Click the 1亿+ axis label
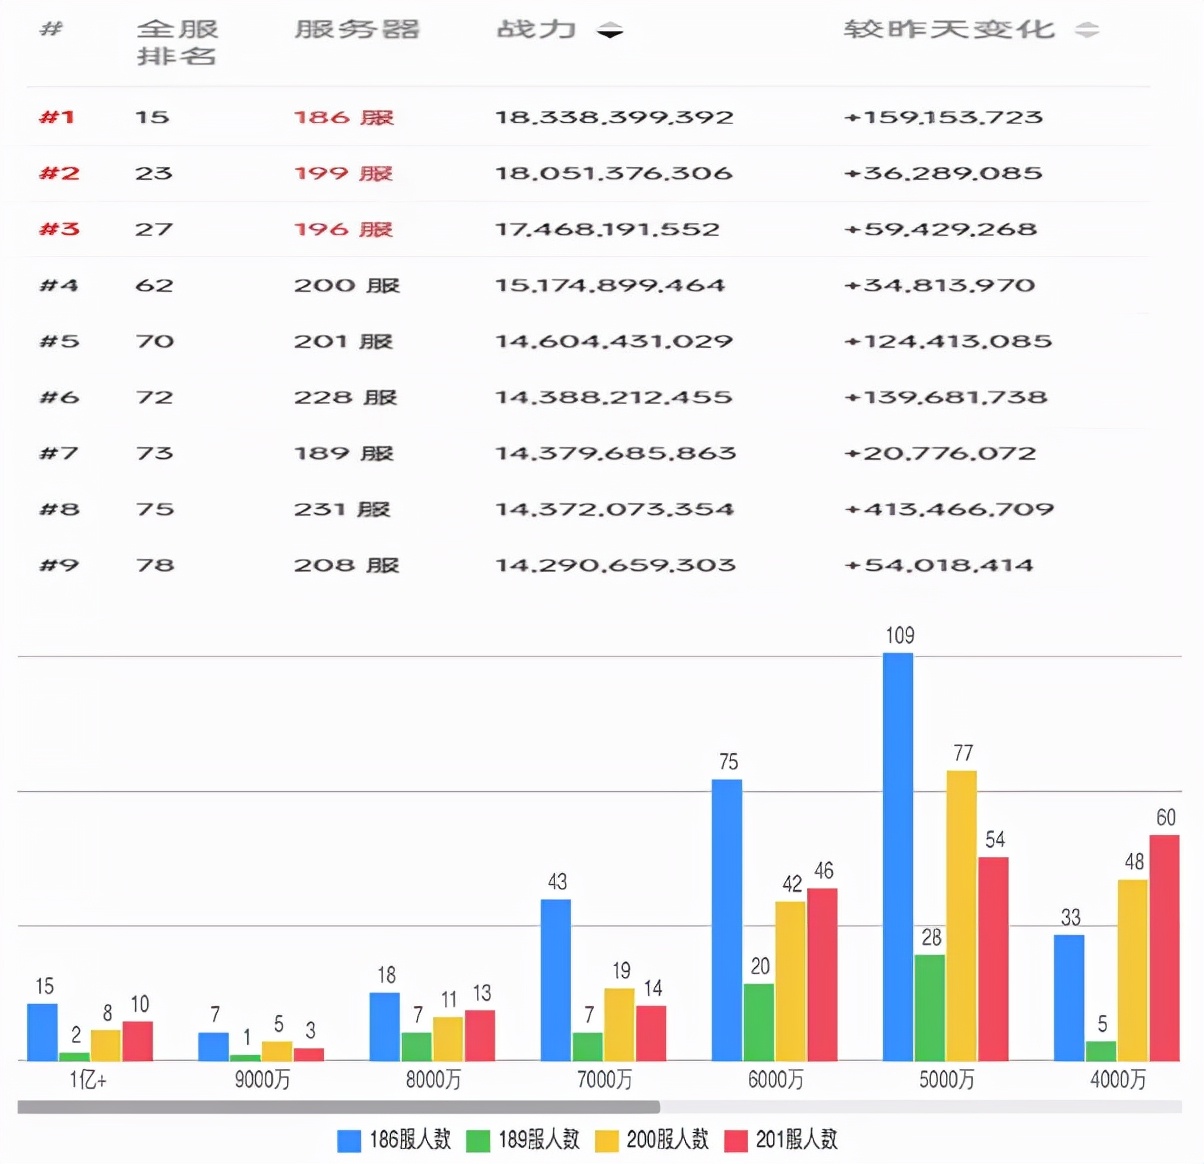The width and height of the screenshot is (1204, 1164). [x=88, y=1080]
